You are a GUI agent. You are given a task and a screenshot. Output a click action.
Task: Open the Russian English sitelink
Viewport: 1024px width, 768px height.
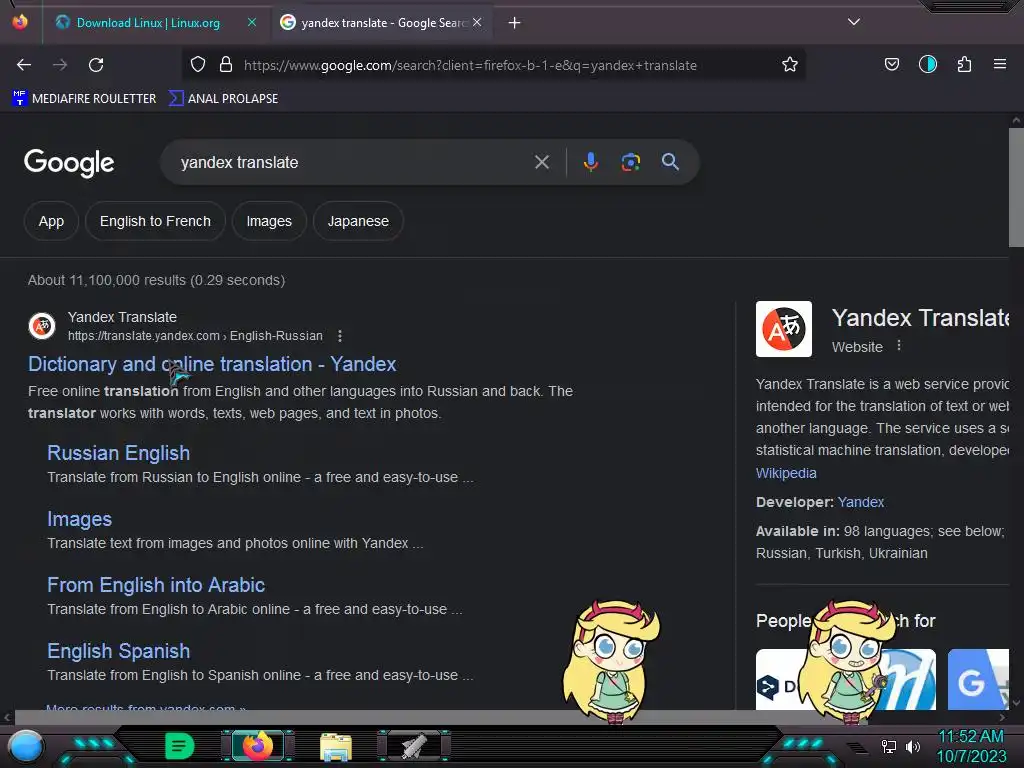(x=119, y=453)
